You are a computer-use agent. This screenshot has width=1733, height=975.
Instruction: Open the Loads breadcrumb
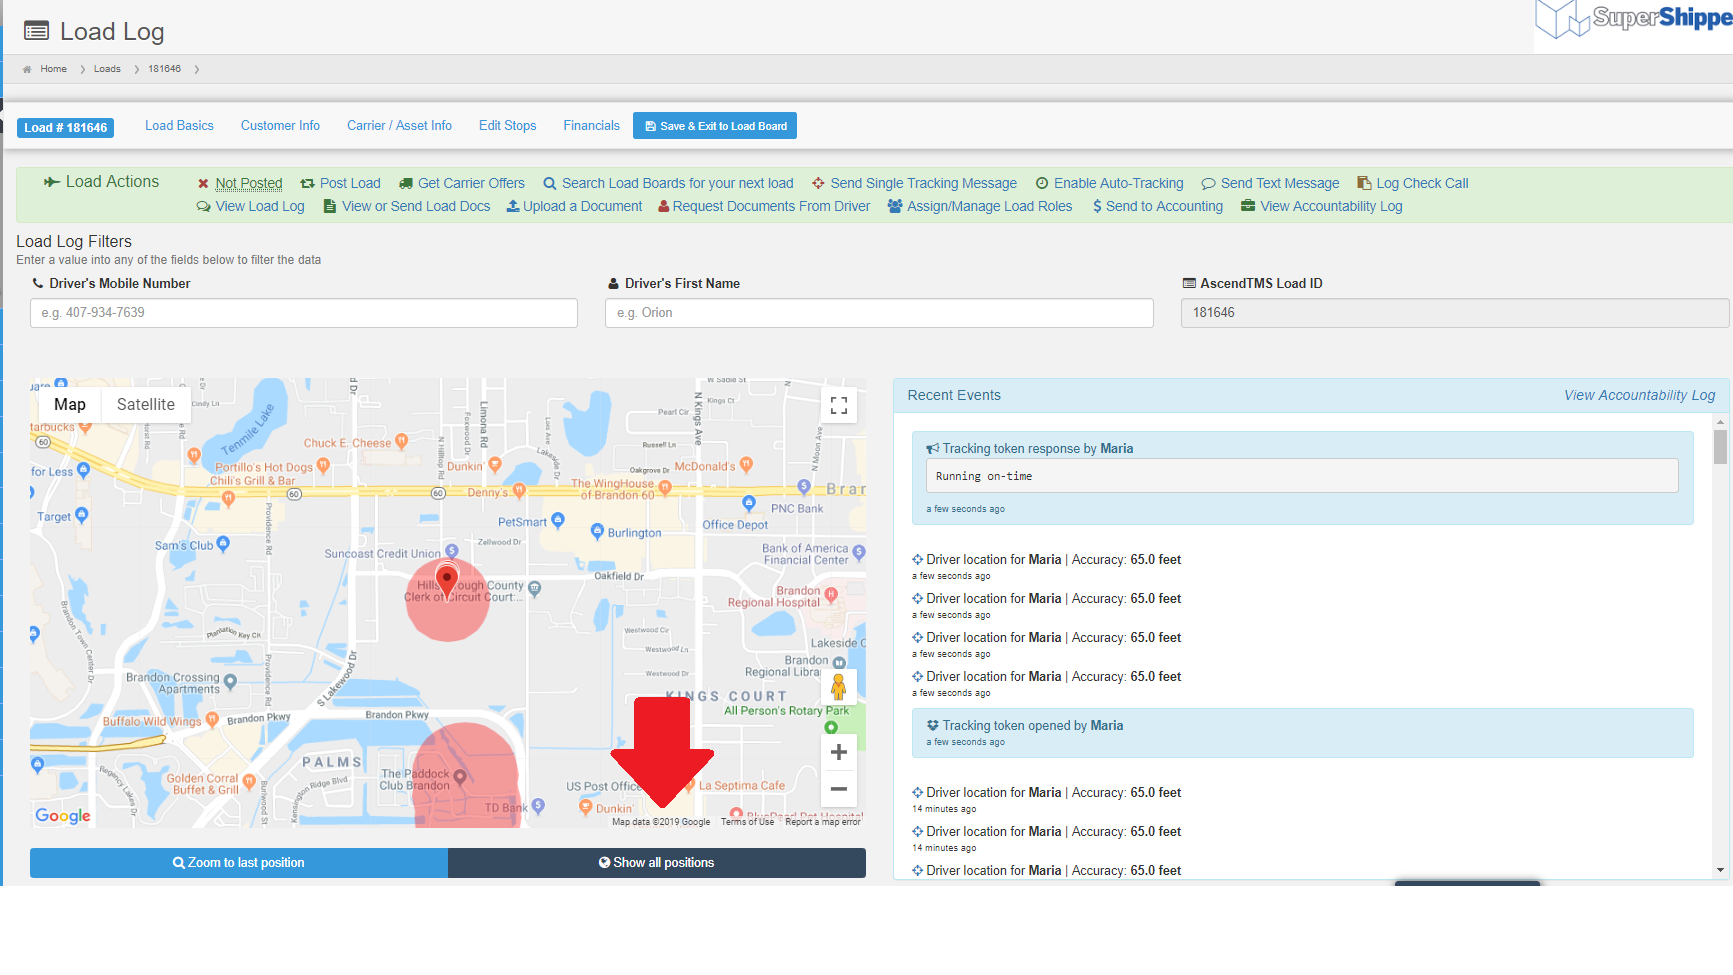tap(107, 69)
